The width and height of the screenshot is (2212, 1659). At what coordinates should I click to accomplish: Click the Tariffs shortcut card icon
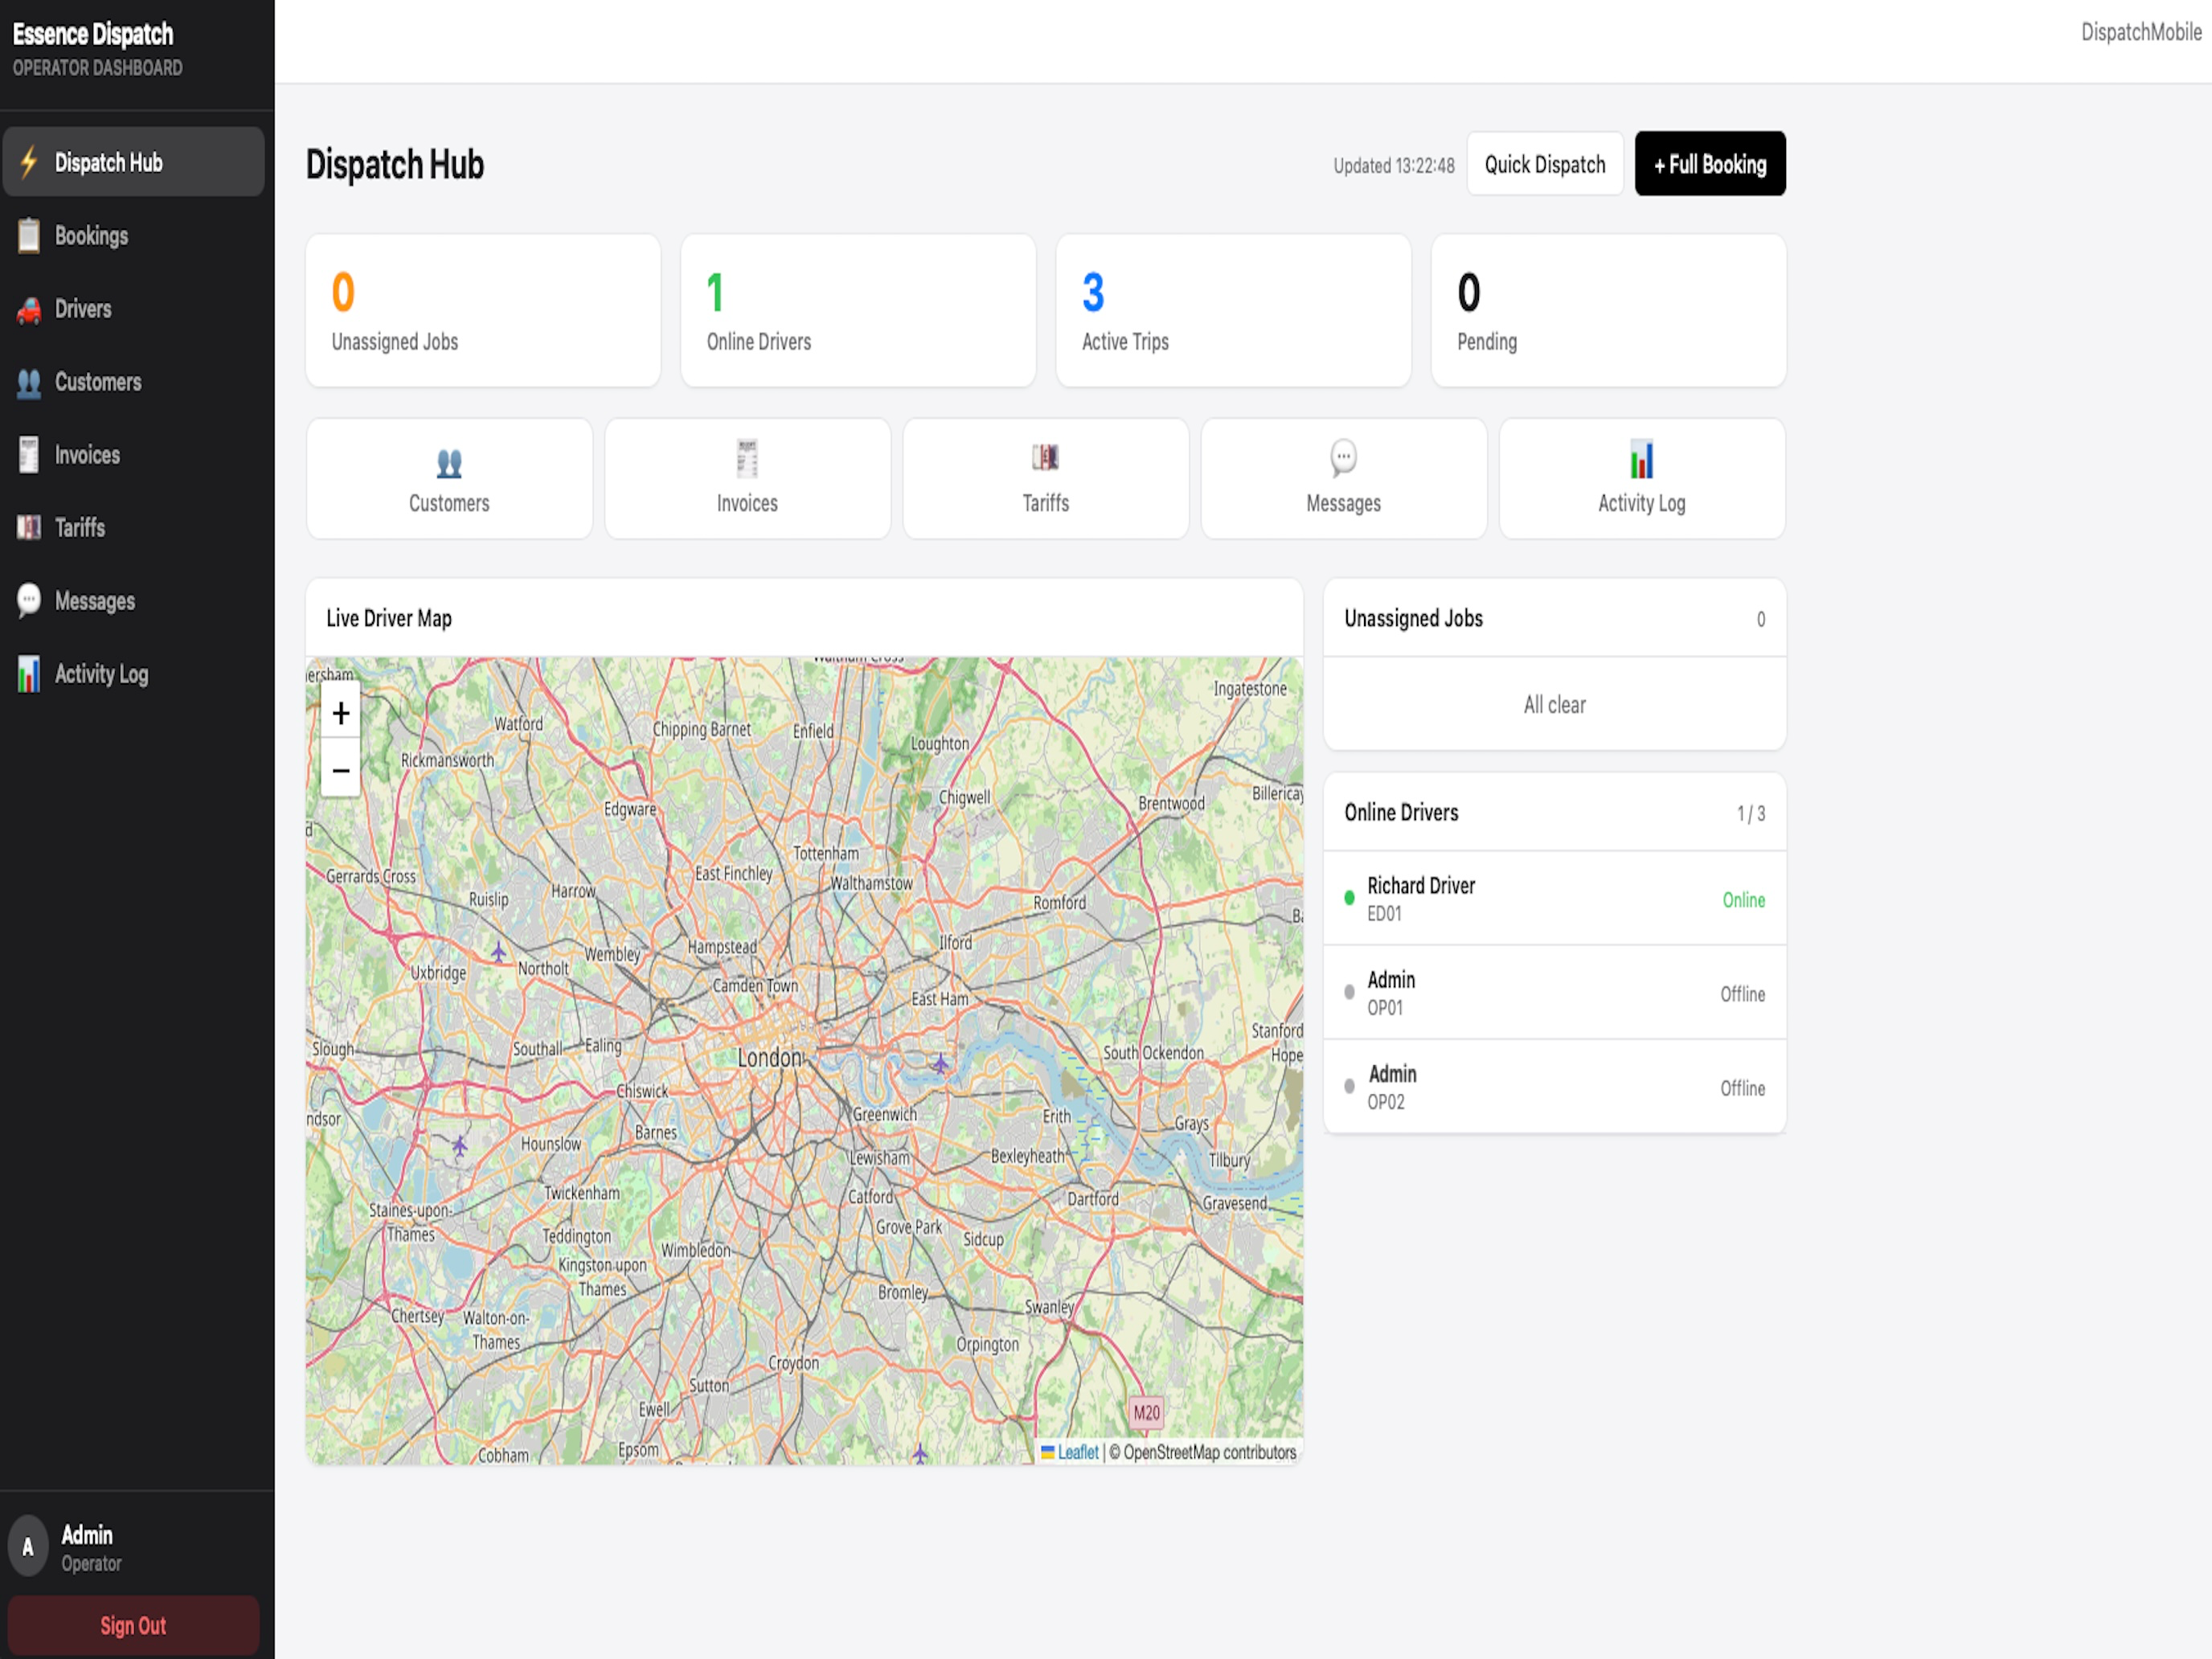(x=1045, y=458)
